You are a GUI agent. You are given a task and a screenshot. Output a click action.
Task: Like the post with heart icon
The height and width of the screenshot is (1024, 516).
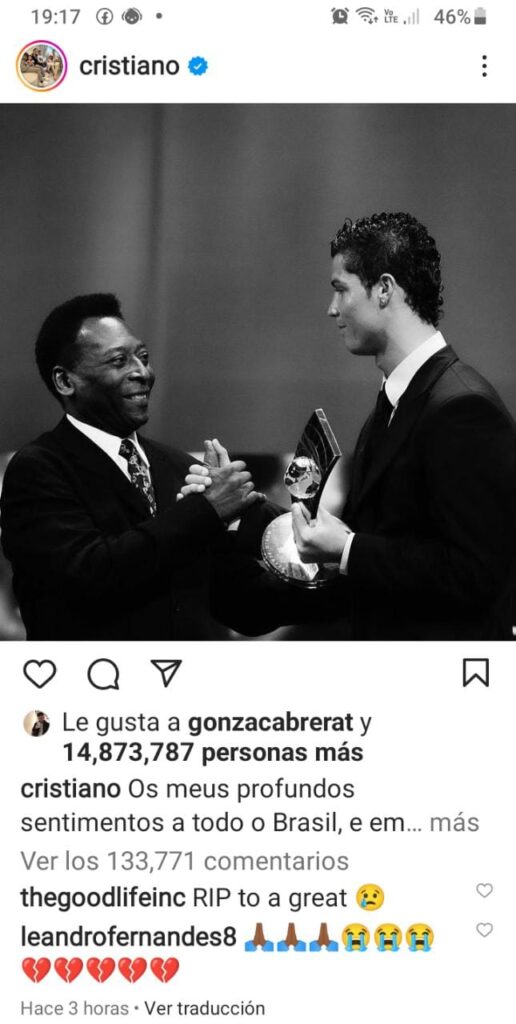pyautogui.click(x=39, y=673)
